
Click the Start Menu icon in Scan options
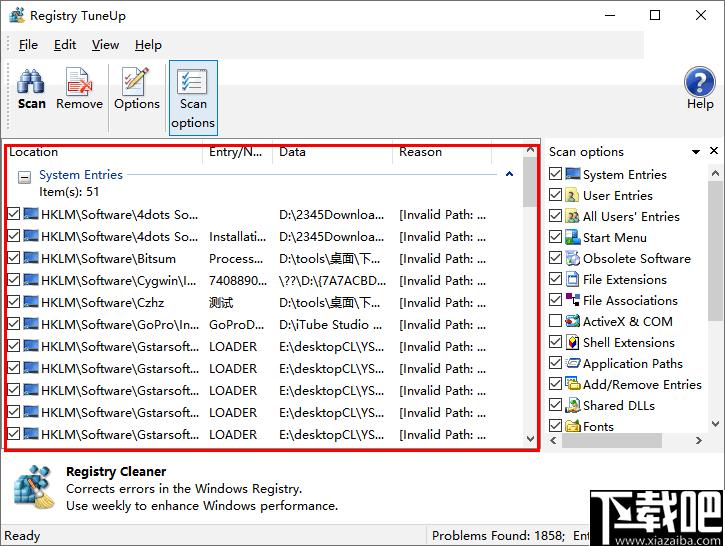pos(572,237)
